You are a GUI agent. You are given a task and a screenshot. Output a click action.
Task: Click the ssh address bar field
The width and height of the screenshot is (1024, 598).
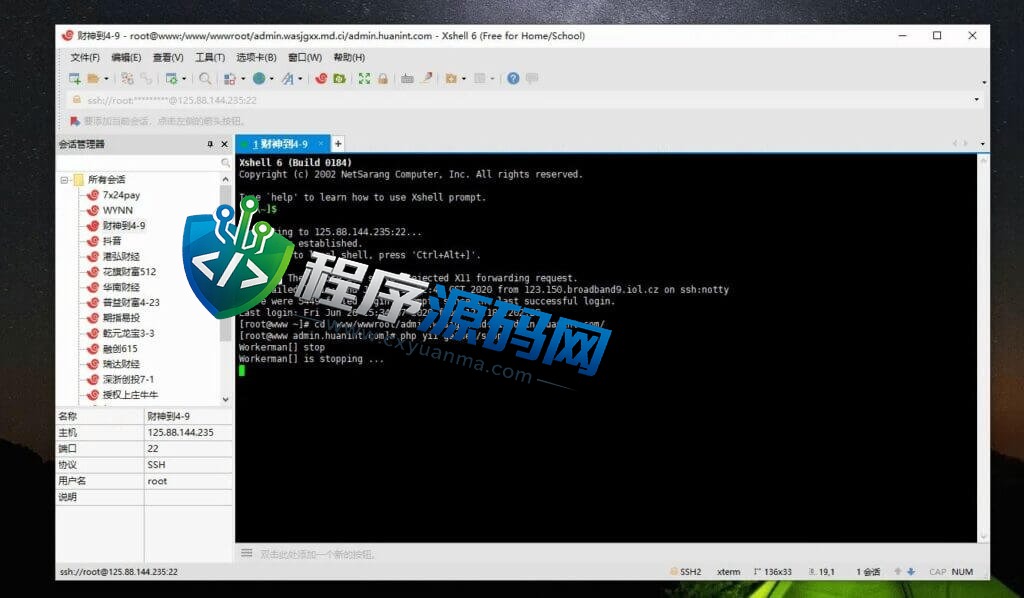click(519, 100)
